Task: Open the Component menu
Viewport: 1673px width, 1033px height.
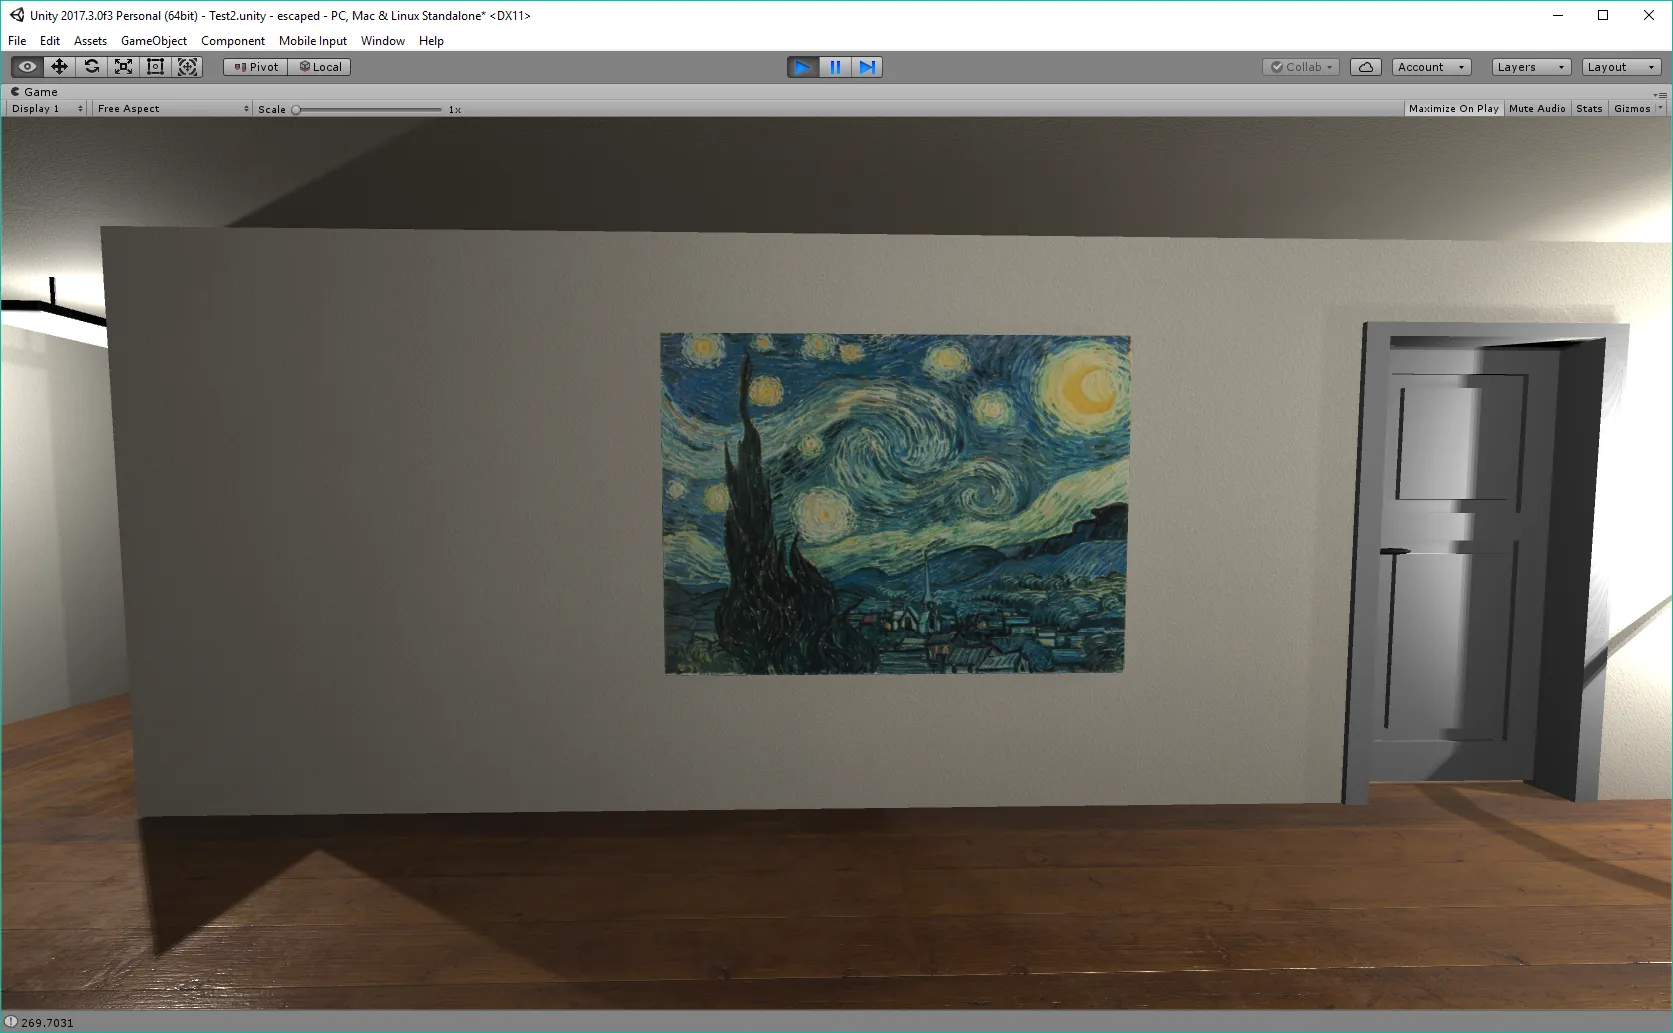Action: click(x=232, y=41)
